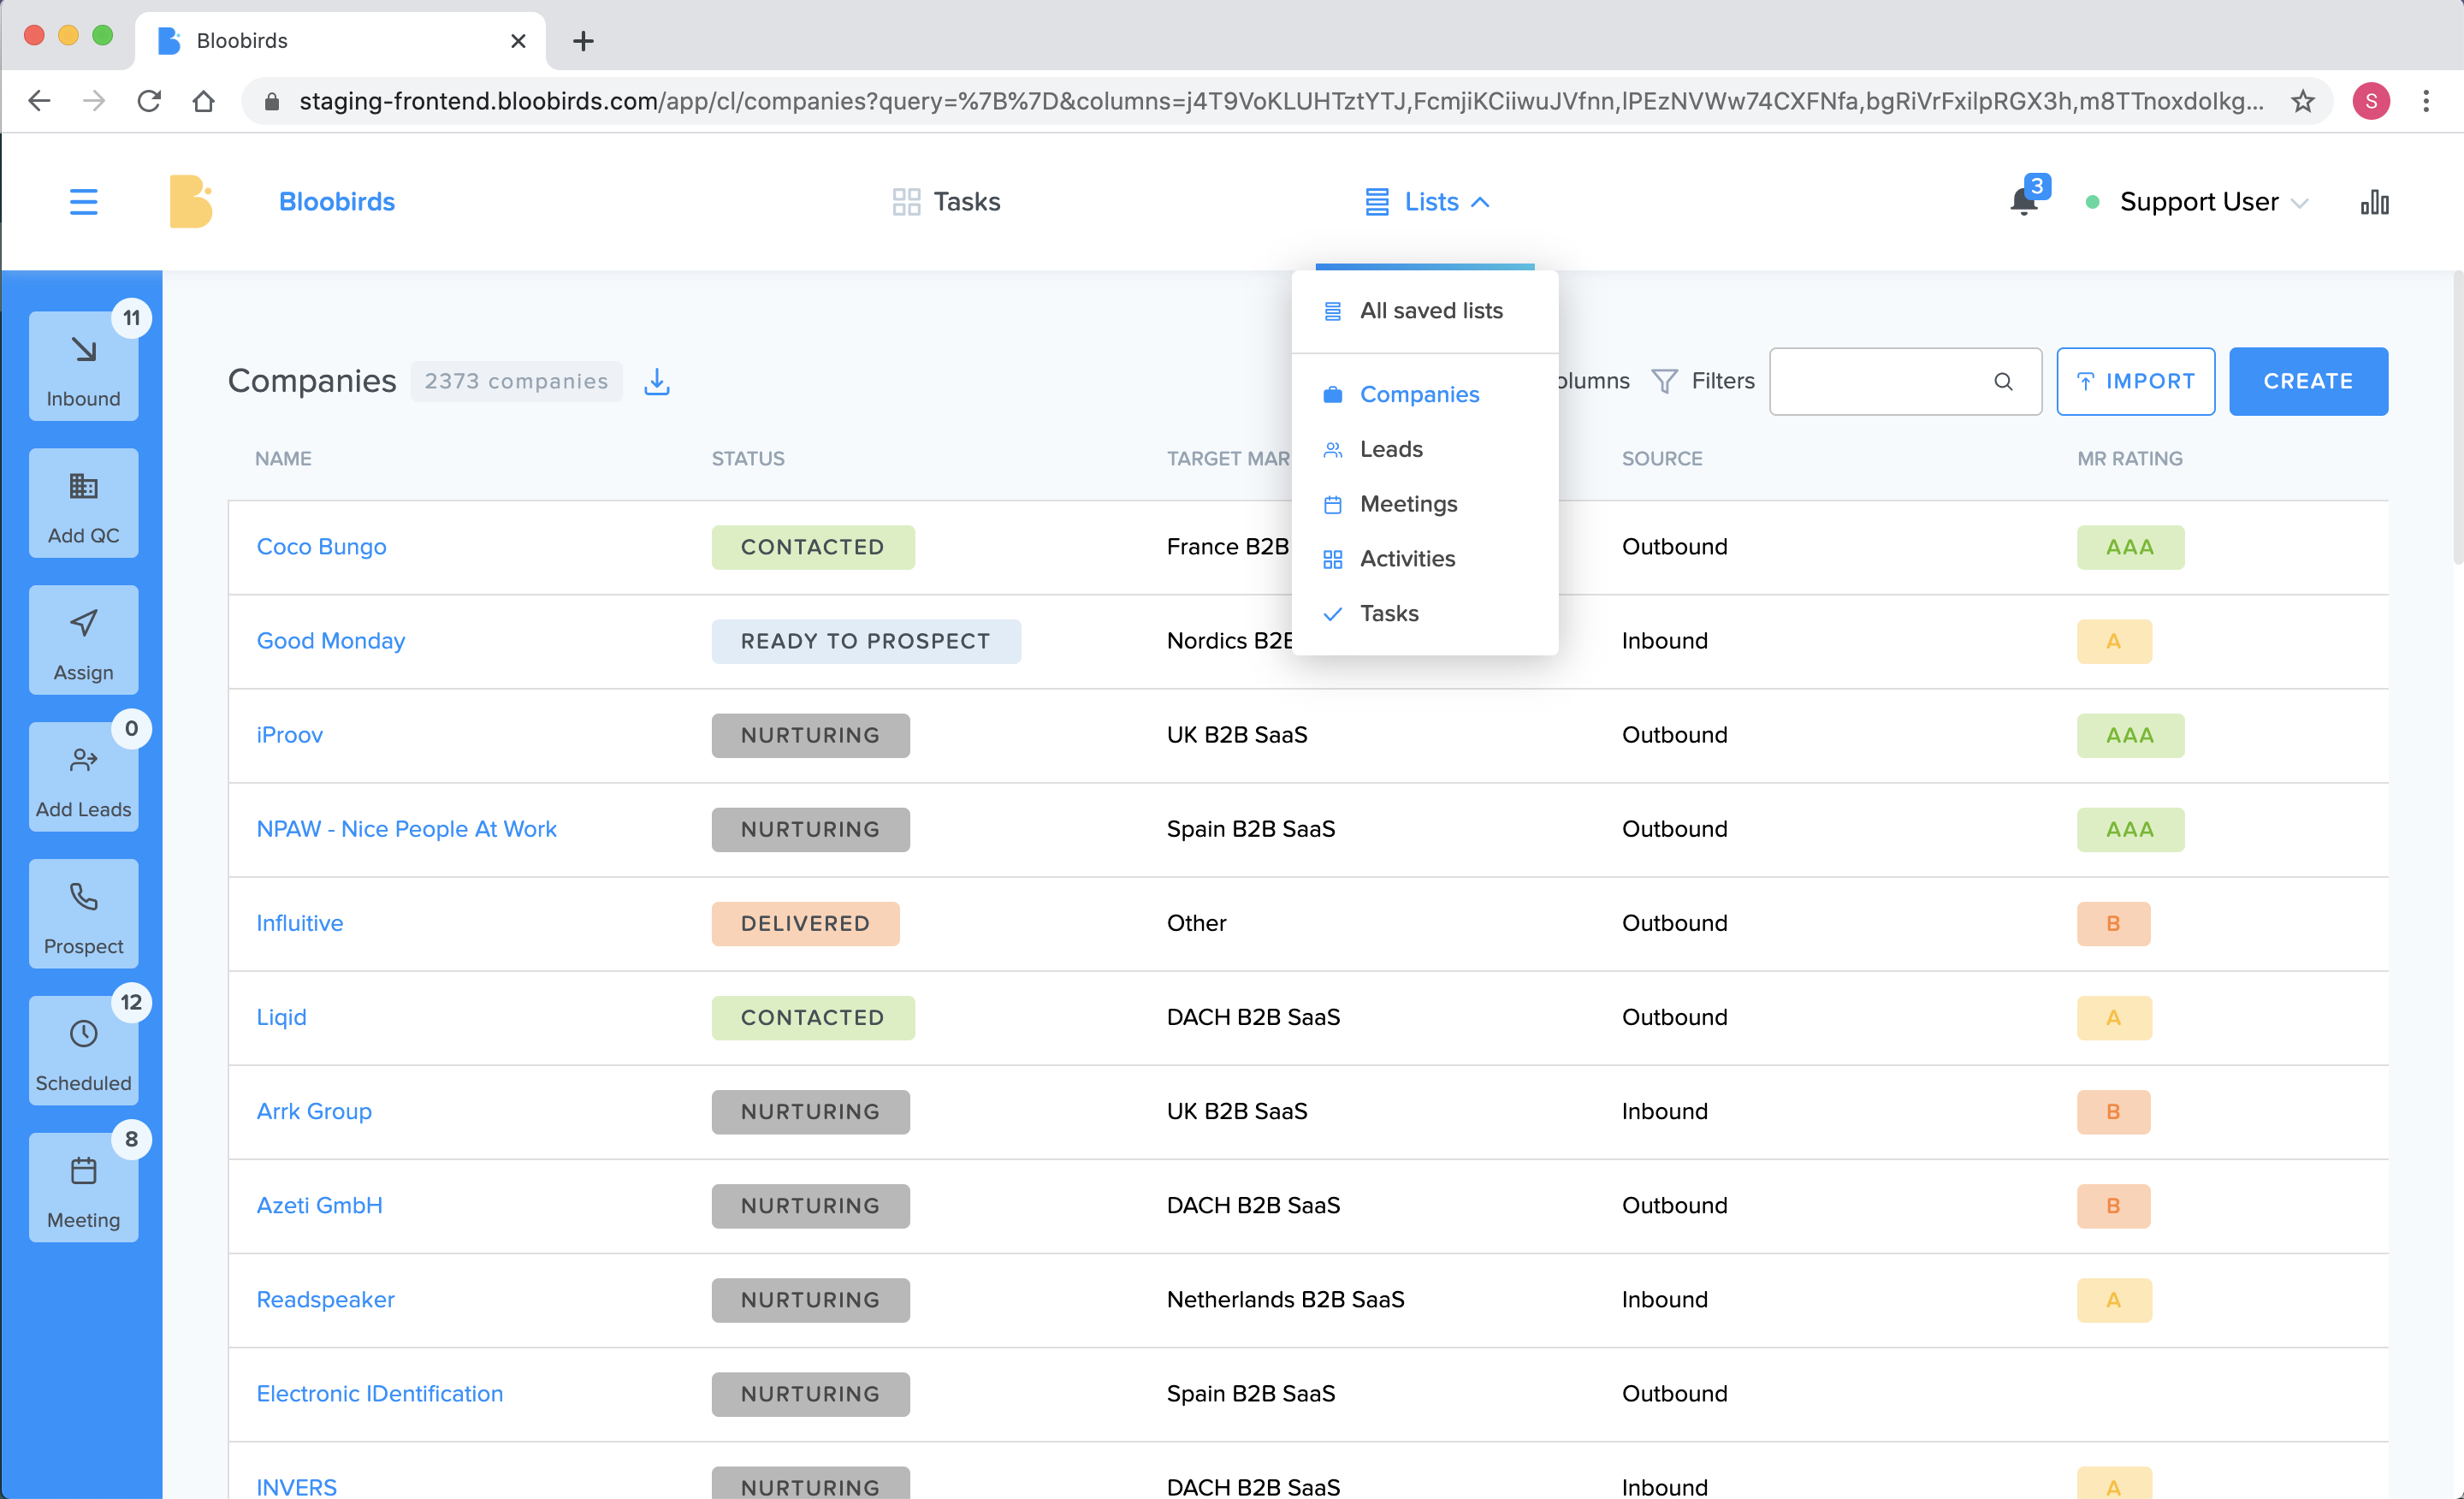The height and width of the screenshot is (1499, 2464).
Task: Click the MR RATING column header
Action: click(2129, 459)
